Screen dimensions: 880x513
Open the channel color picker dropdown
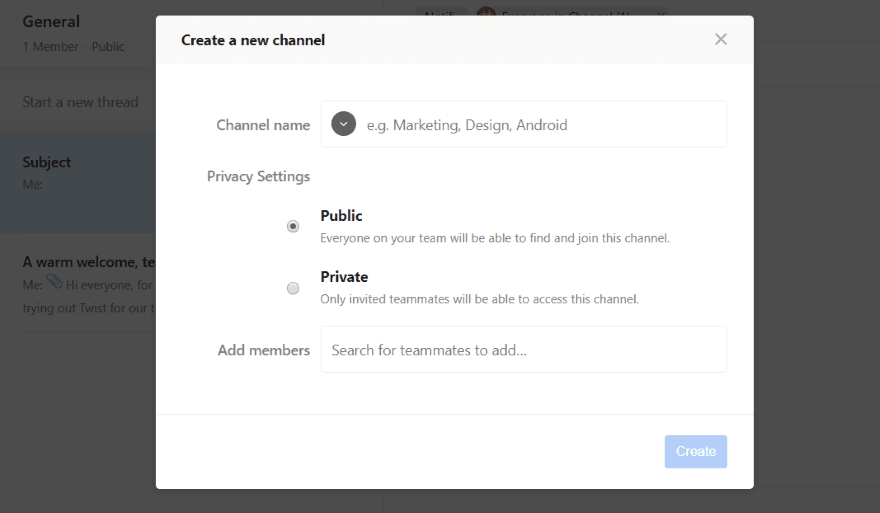[343, 124]
